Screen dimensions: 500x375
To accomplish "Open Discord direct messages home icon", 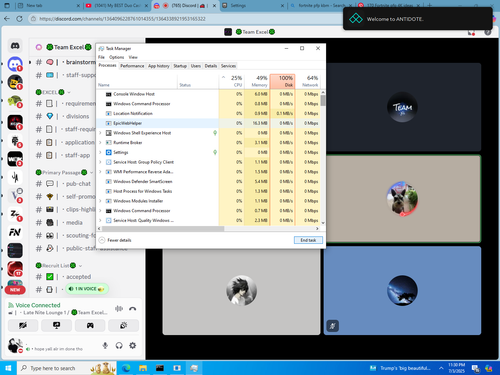I will (15, 46).
